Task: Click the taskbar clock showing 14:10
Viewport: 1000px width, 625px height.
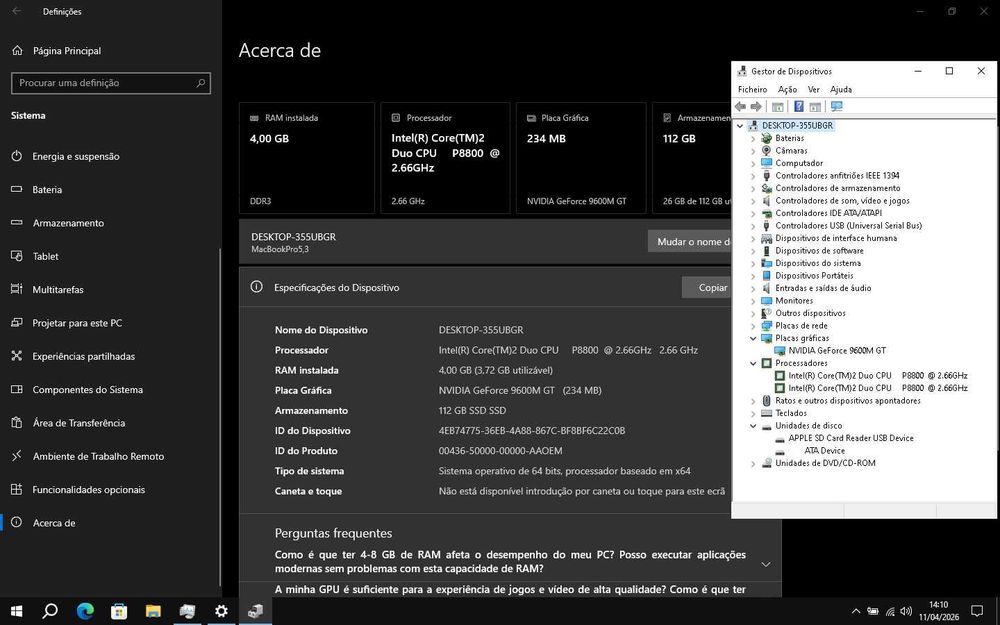Action: tap(938, 611)
